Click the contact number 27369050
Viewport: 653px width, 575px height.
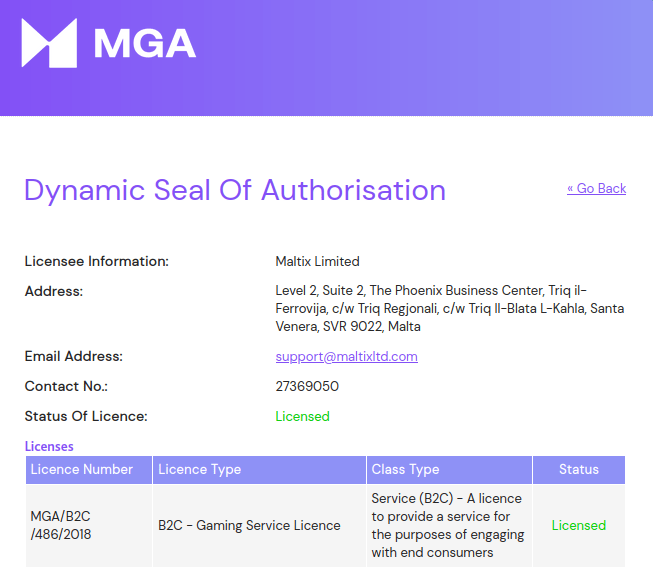[x=307, y=386]
